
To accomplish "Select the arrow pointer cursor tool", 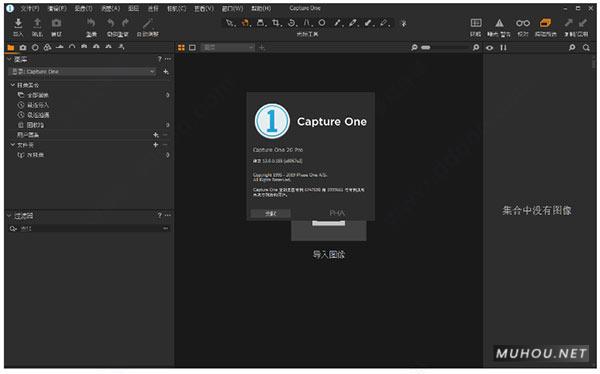I will pyautogui.click(x=230, y=23).
